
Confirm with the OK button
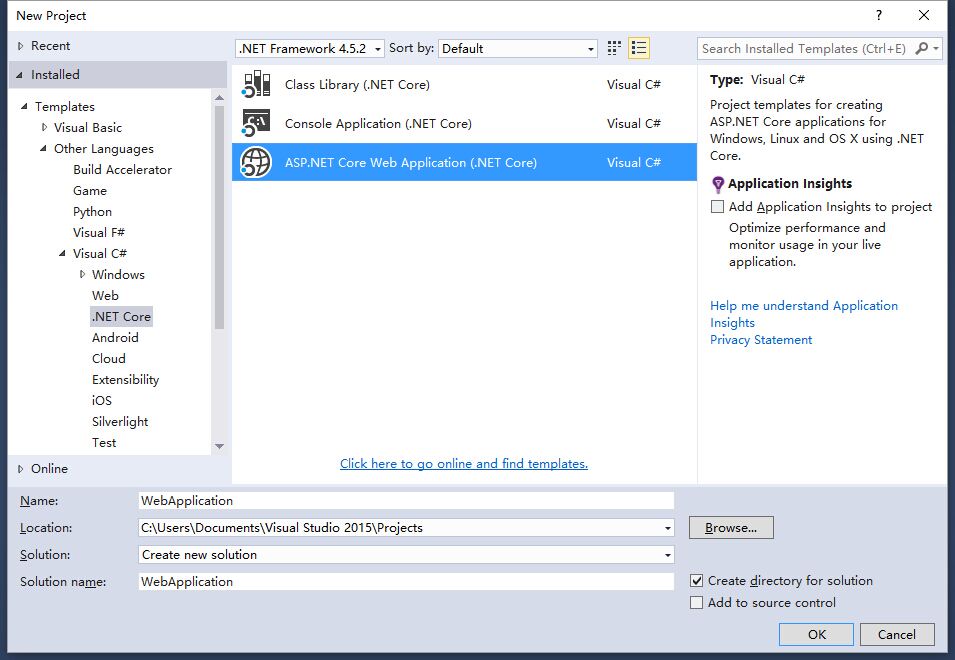(x=816, y=634)
